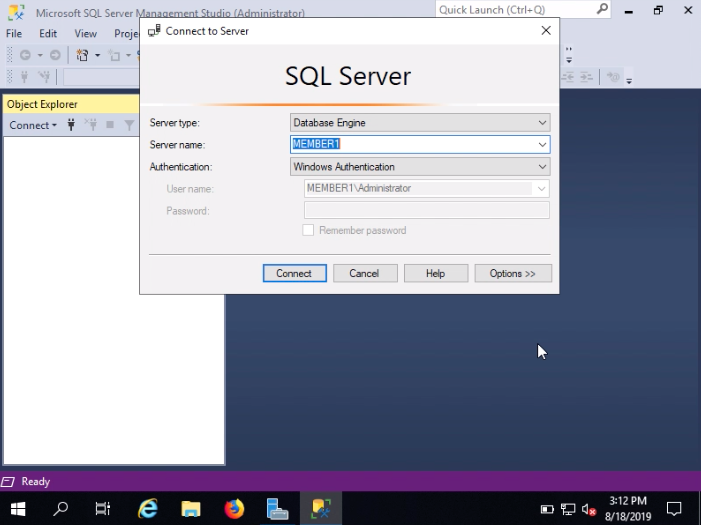Expand the Add New Item dropdown arrow
This screenshot has width=701, height=525.
click(128, 55)
